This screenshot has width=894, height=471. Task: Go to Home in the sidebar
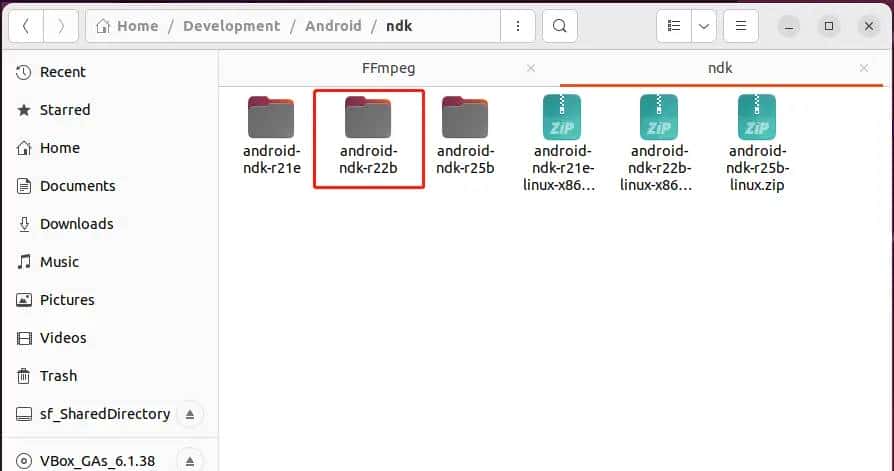pyautogui.click(x=109, y=148)
